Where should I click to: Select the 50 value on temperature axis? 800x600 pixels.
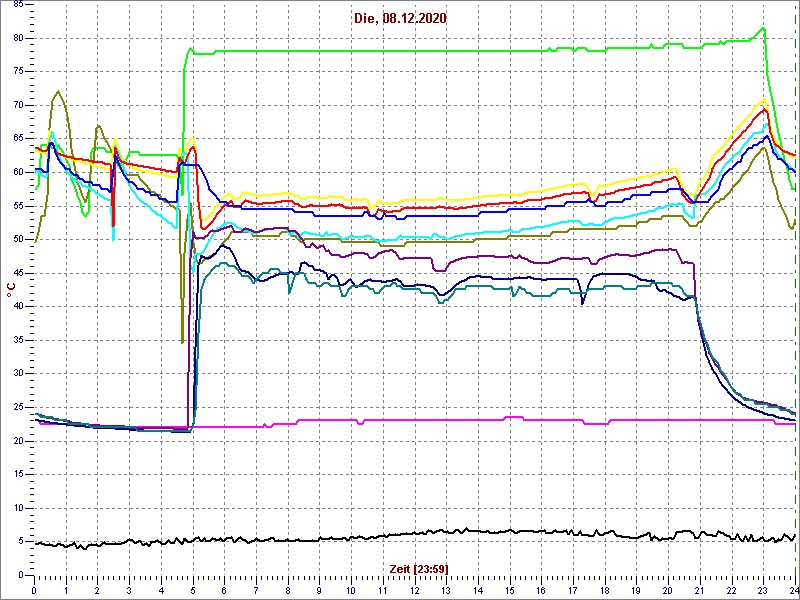point(18,239)
